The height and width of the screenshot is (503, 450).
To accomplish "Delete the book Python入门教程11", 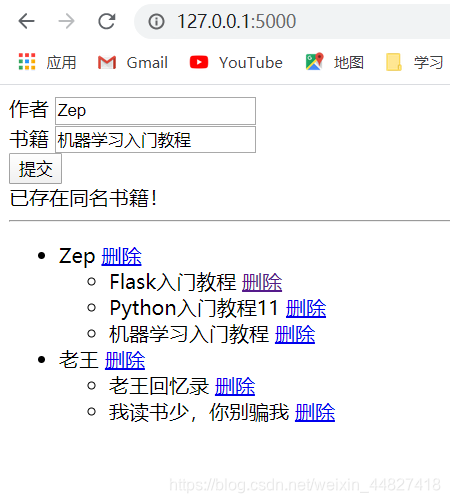I will [306, 308].
